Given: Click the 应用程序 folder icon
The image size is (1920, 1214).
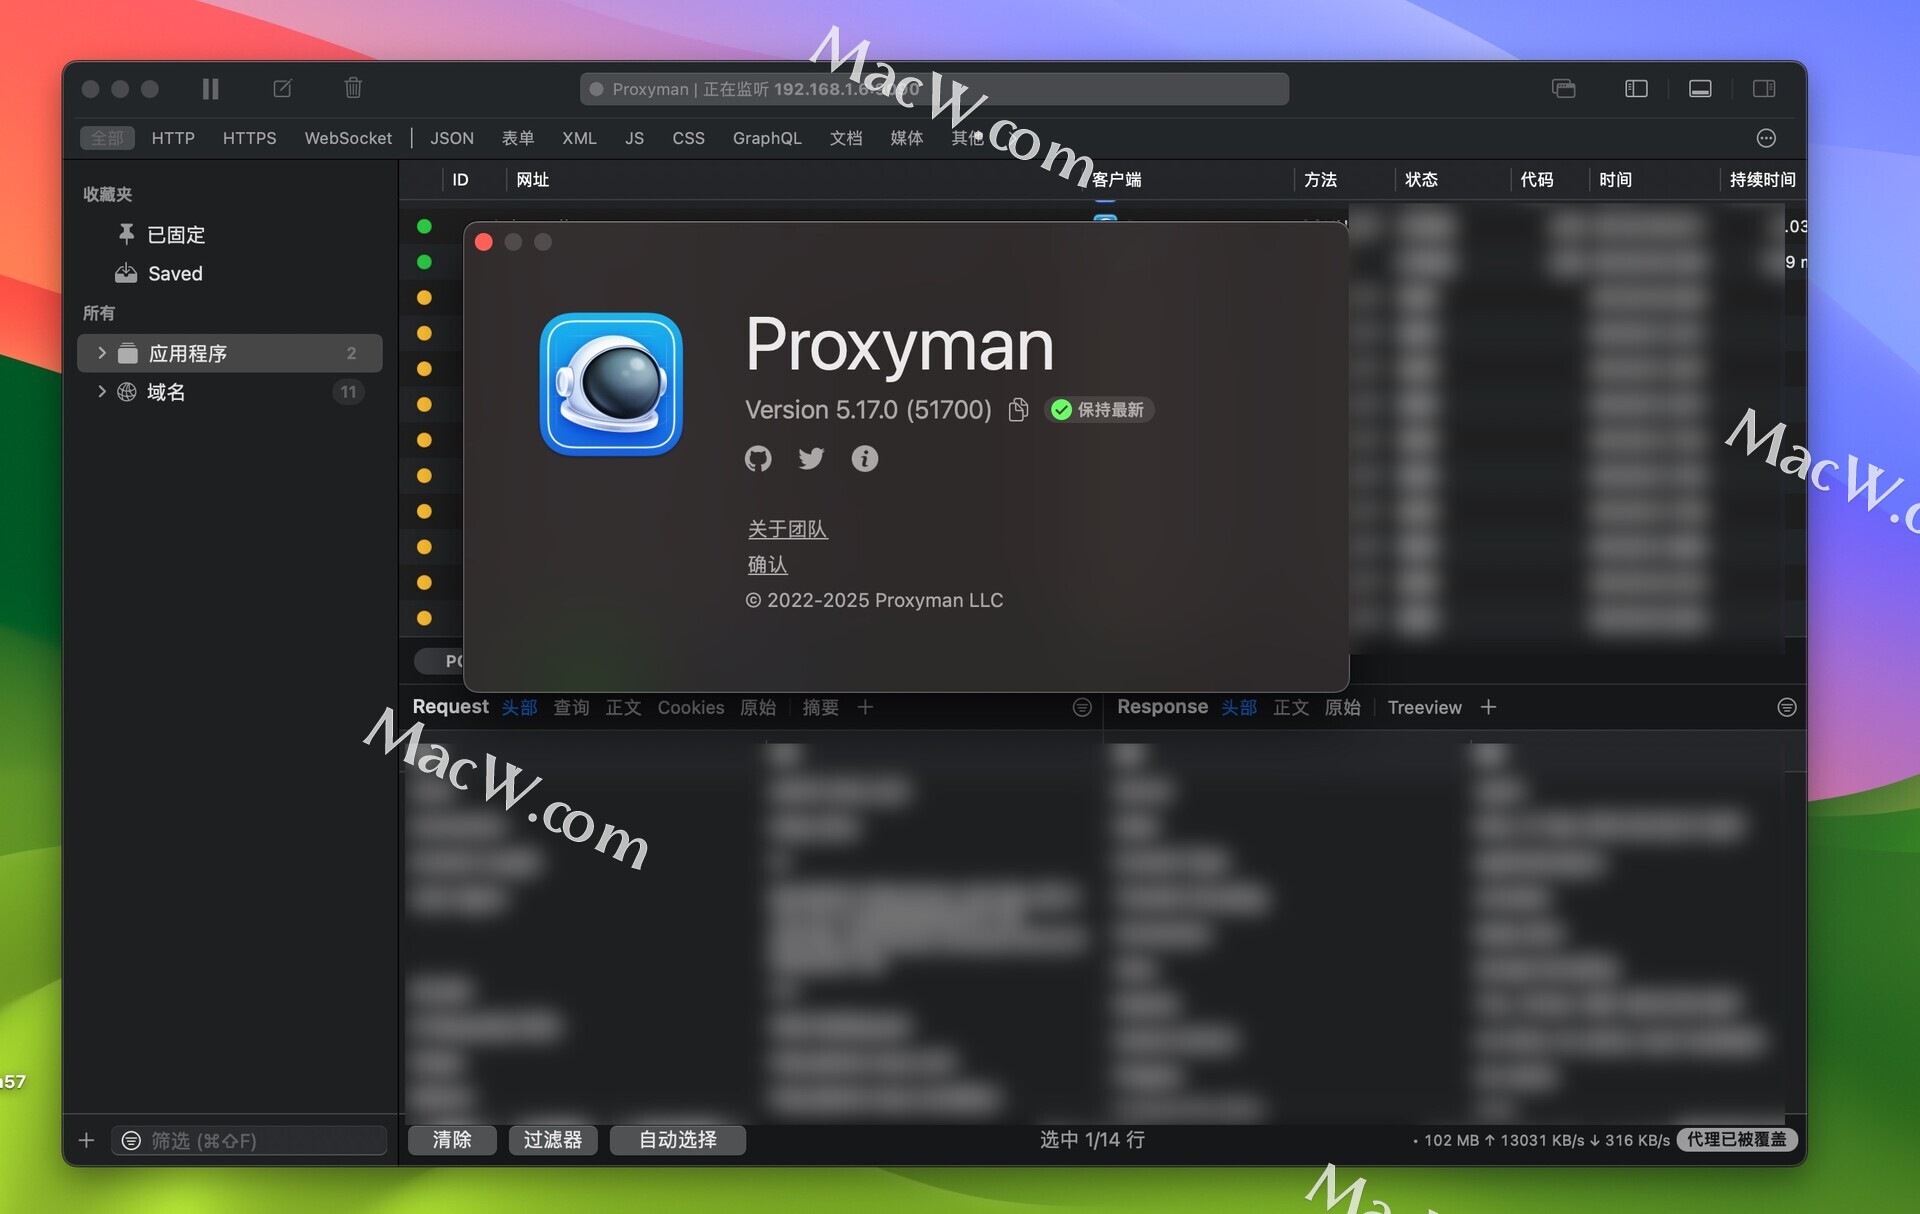Looking at the screenshot, I should pos(128,353).
